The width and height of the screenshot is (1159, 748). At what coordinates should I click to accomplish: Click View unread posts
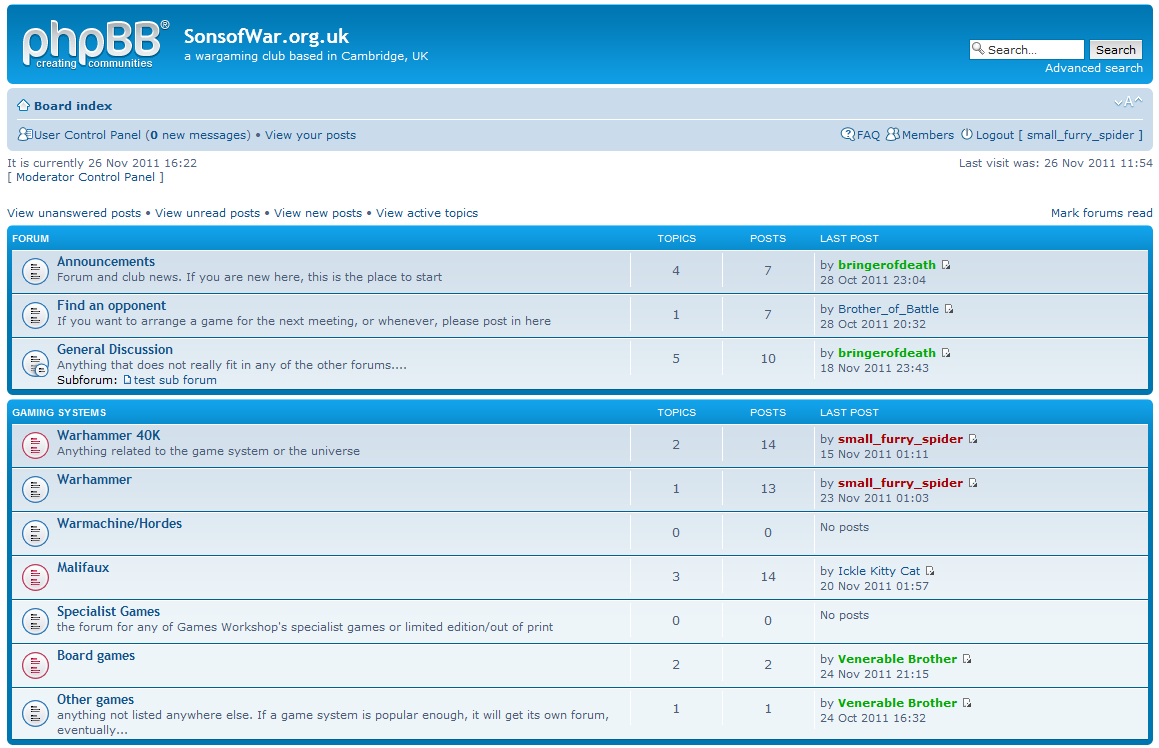[208, 213]
